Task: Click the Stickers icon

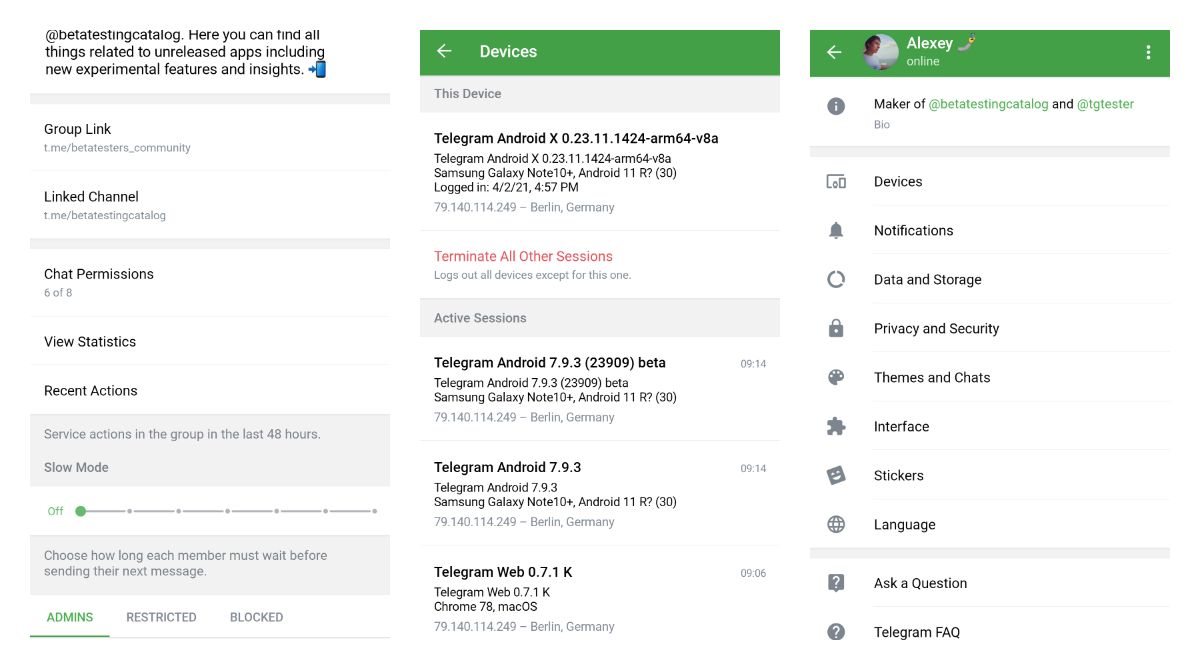Action: (x=836, y=476)
